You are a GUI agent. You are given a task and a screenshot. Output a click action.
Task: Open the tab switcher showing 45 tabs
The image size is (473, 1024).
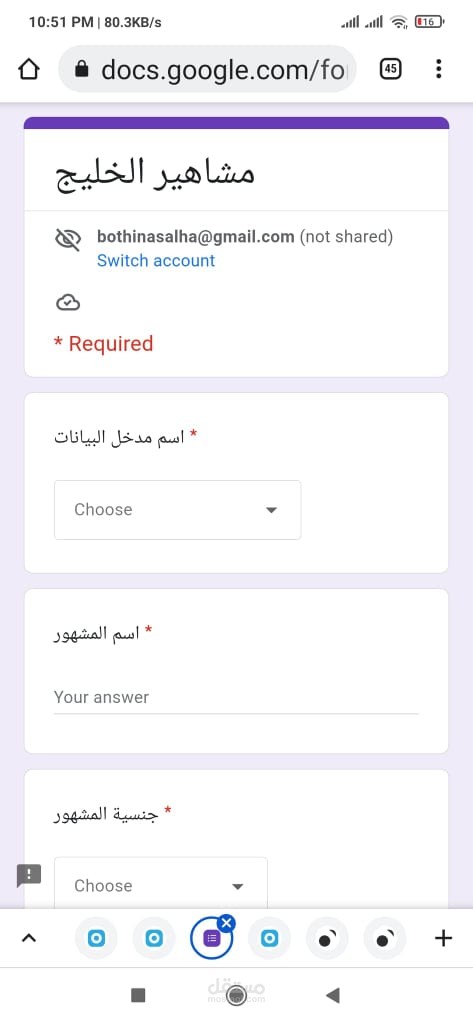pyautogui.click(x=390, y=69)
